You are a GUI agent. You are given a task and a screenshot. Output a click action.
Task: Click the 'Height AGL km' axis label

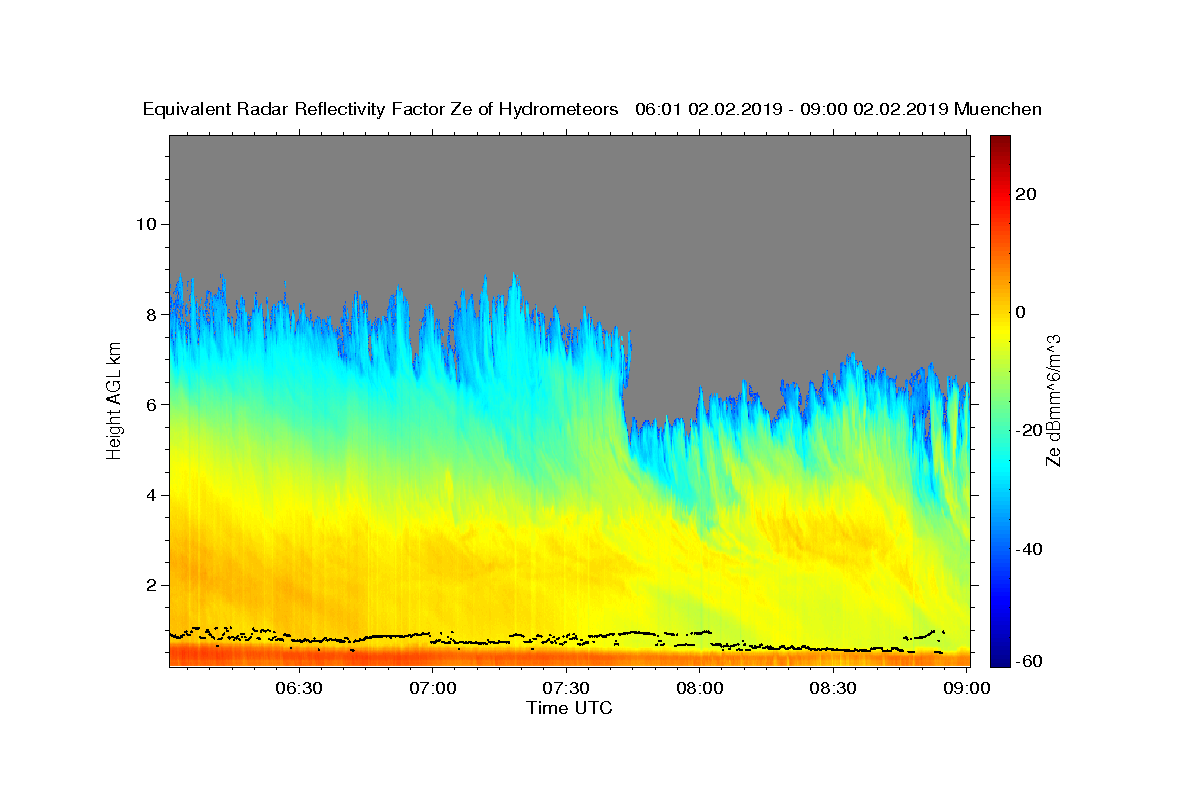[x=115, y=401]
